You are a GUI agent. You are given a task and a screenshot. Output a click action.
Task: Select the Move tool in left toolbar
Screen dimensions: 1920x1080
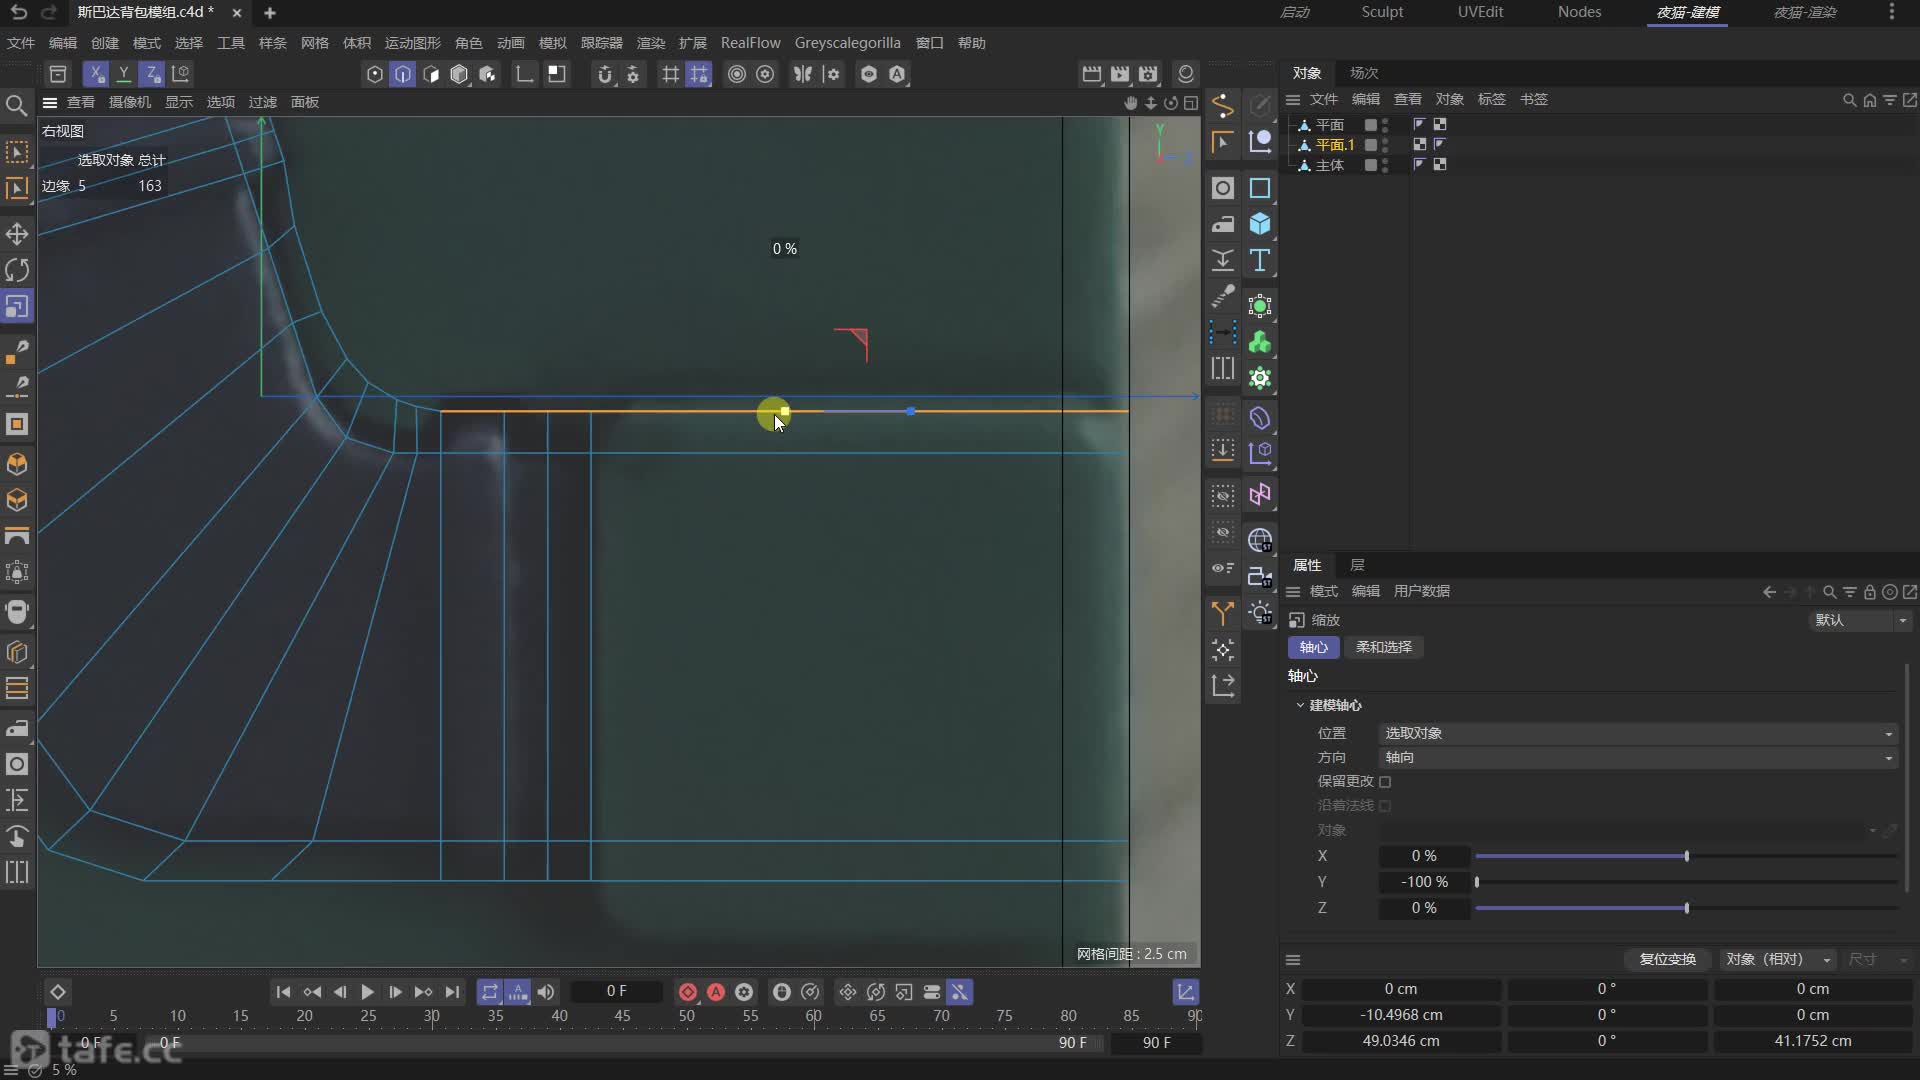point(17,234)
